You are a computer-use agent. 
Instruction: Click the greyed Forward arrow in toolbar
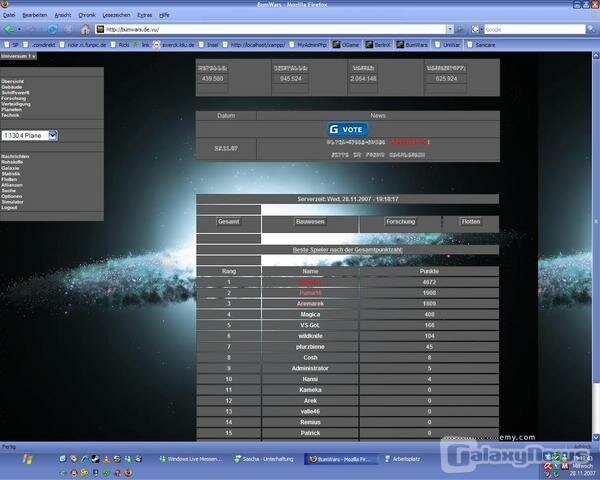coord(31,29)
